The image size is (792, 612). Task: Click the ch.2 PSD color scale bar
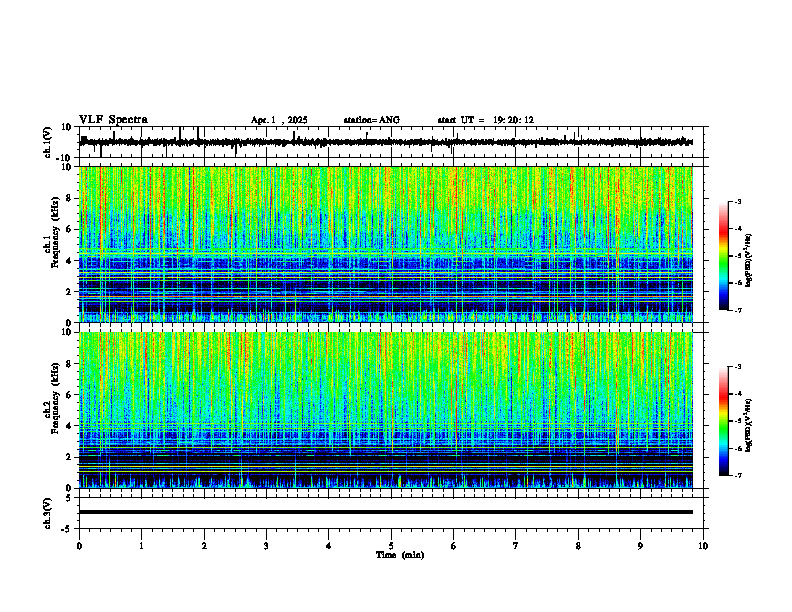point(724,421)
